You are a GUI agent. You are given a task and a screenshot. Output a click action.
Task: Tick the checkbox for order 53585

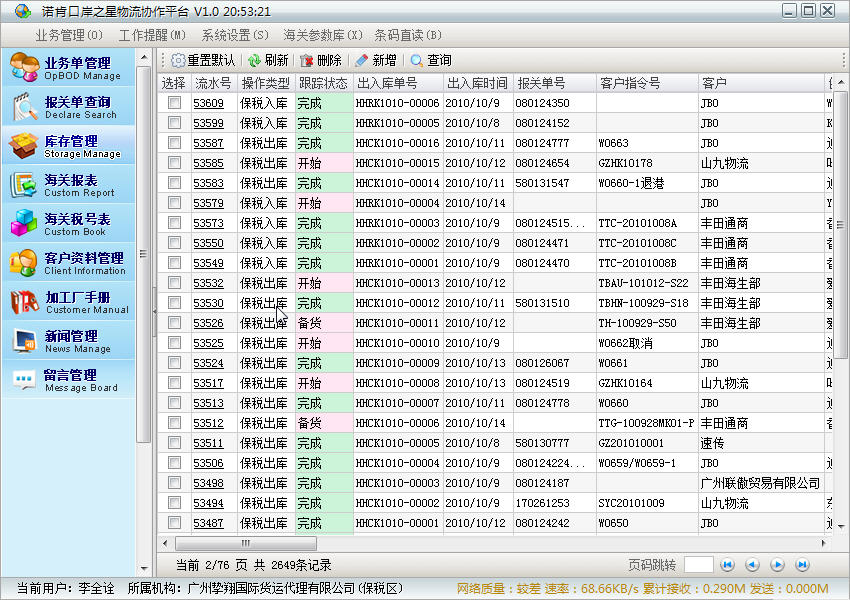coord(174,163)
